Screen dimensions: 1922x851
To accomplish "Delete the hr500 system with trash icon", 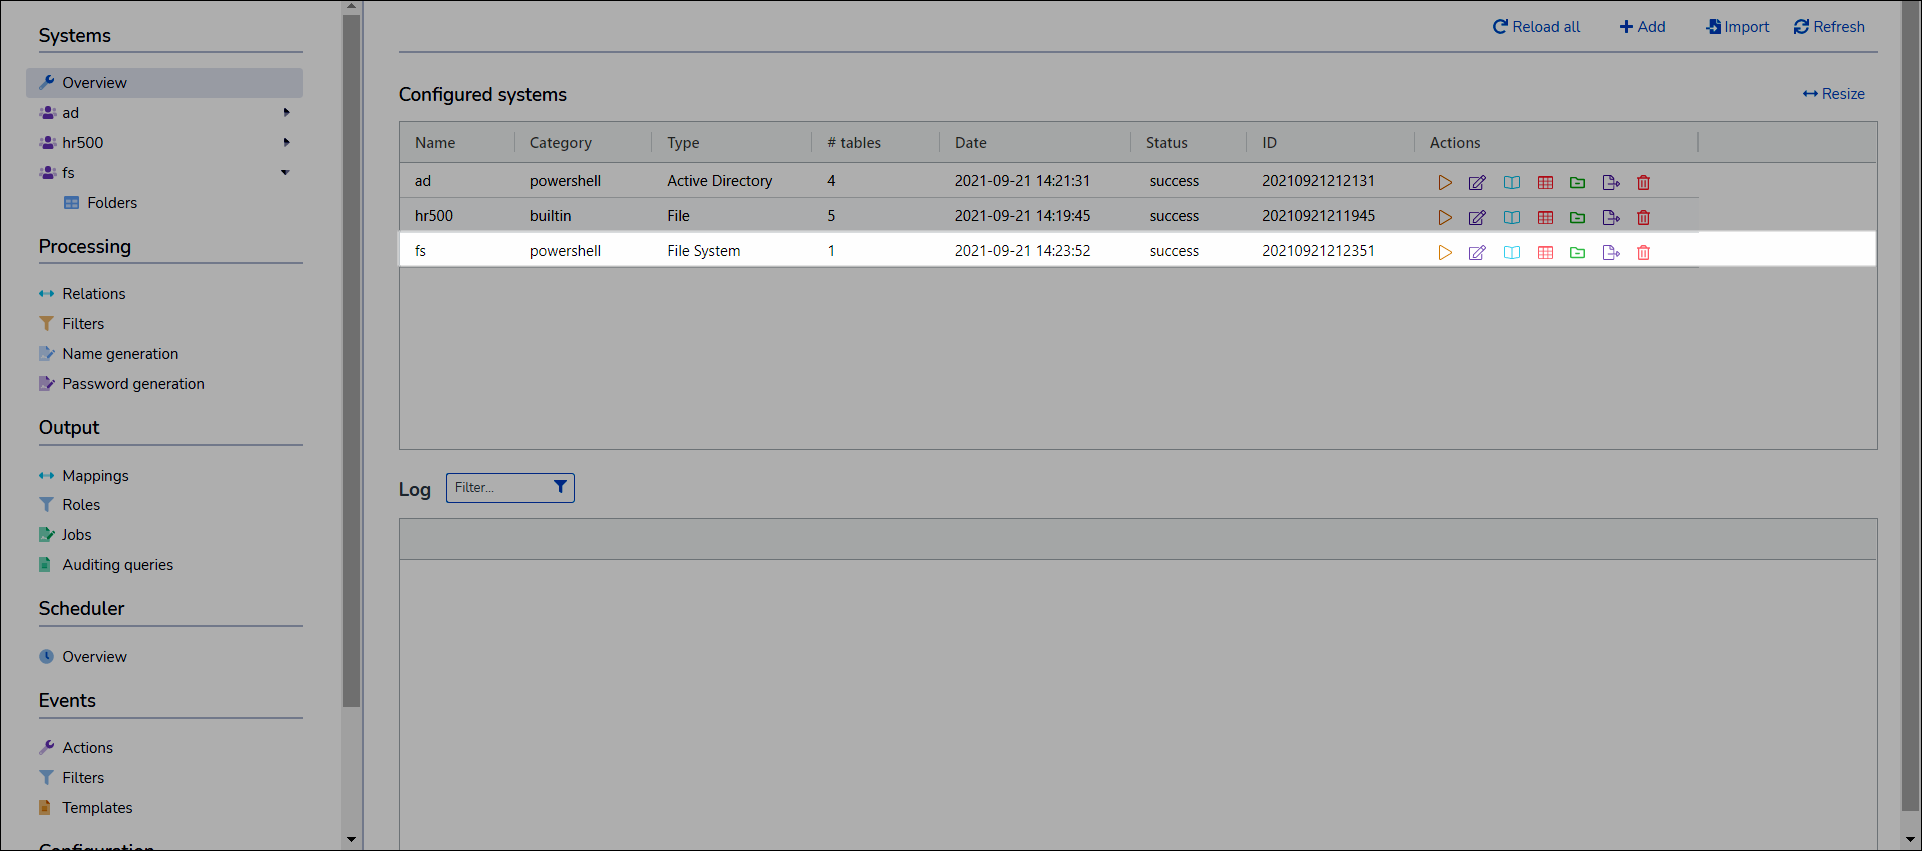I will point(1643,217).
